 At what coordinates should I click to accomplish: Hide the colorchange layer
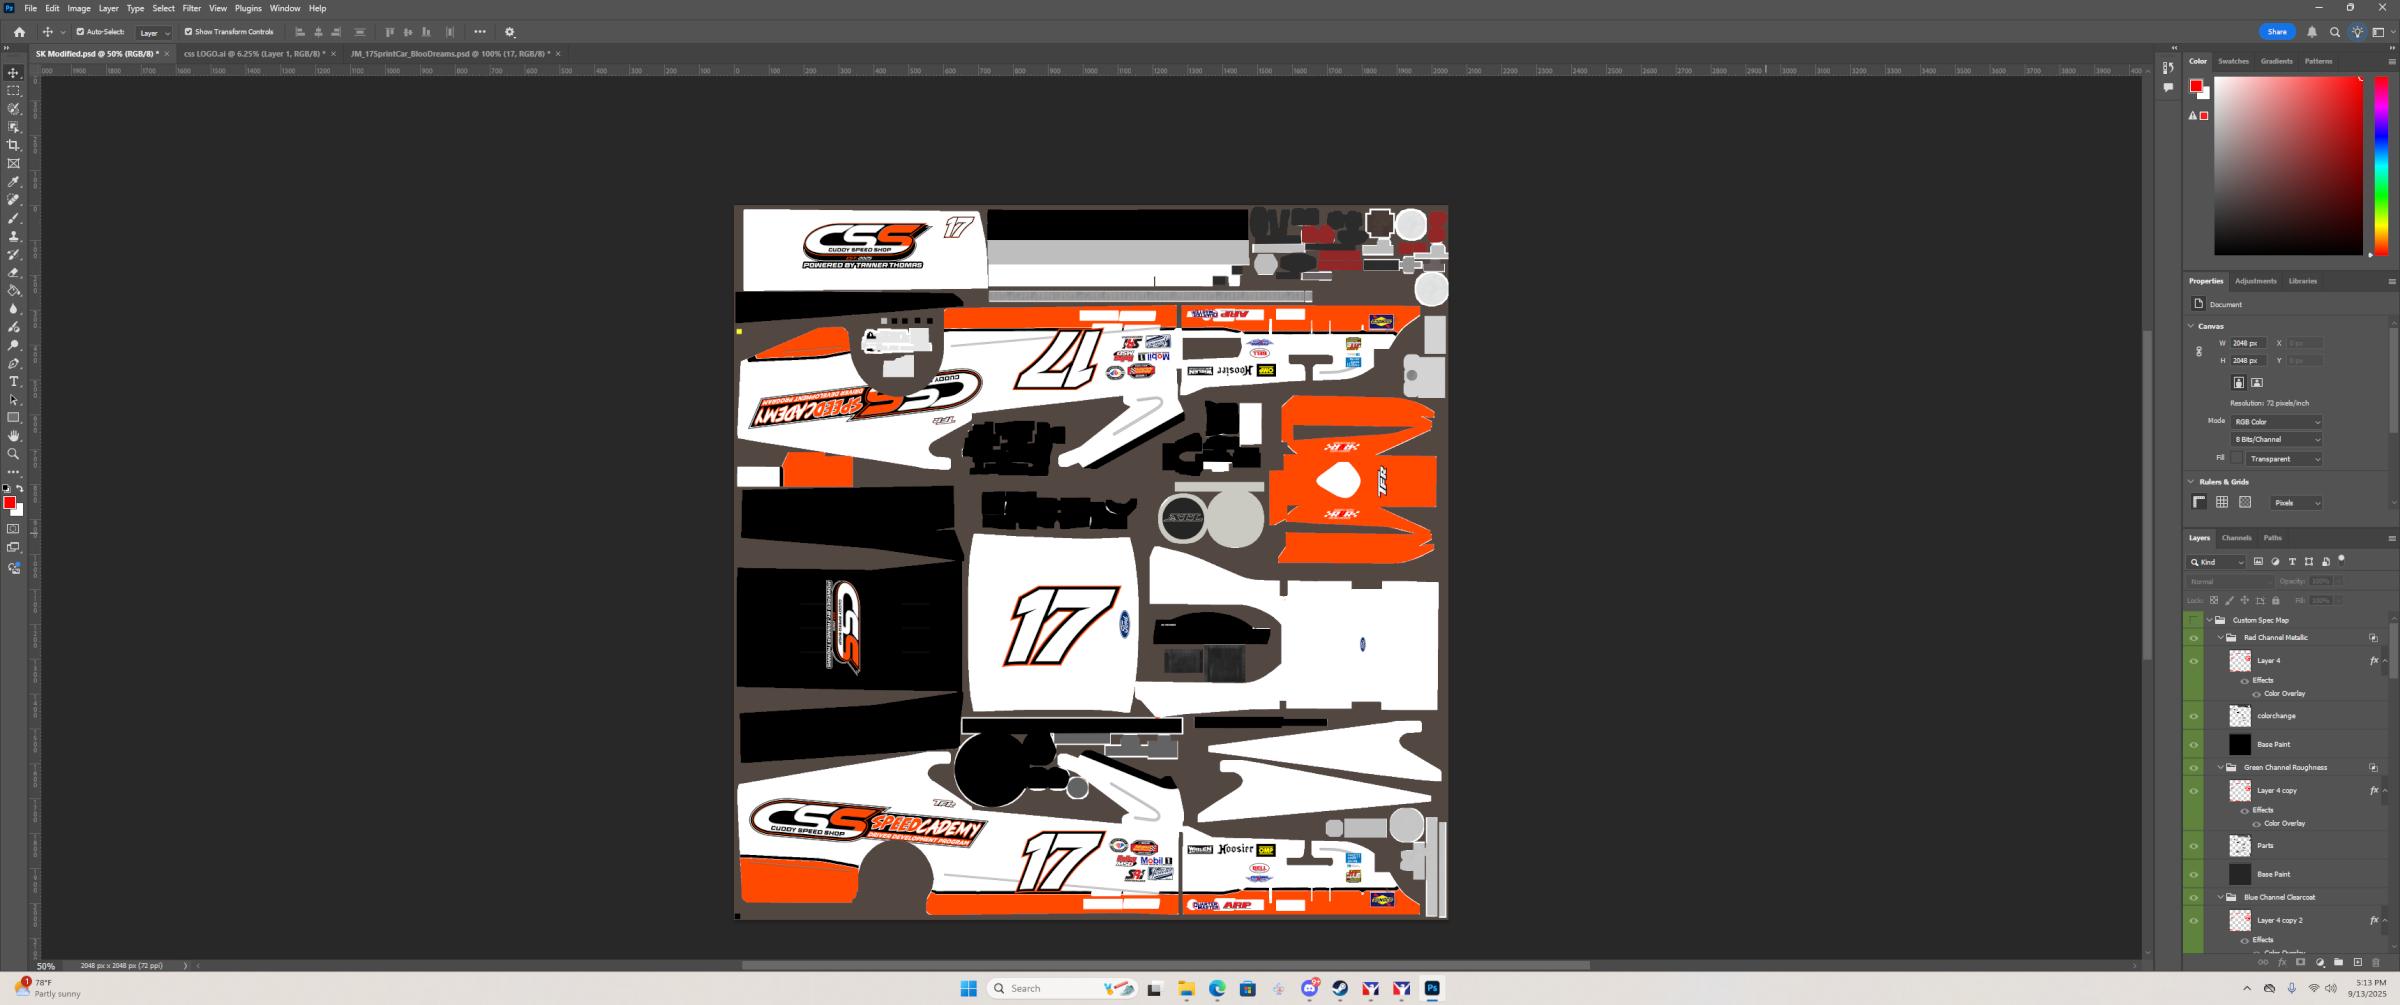(x=2195, y=716)
